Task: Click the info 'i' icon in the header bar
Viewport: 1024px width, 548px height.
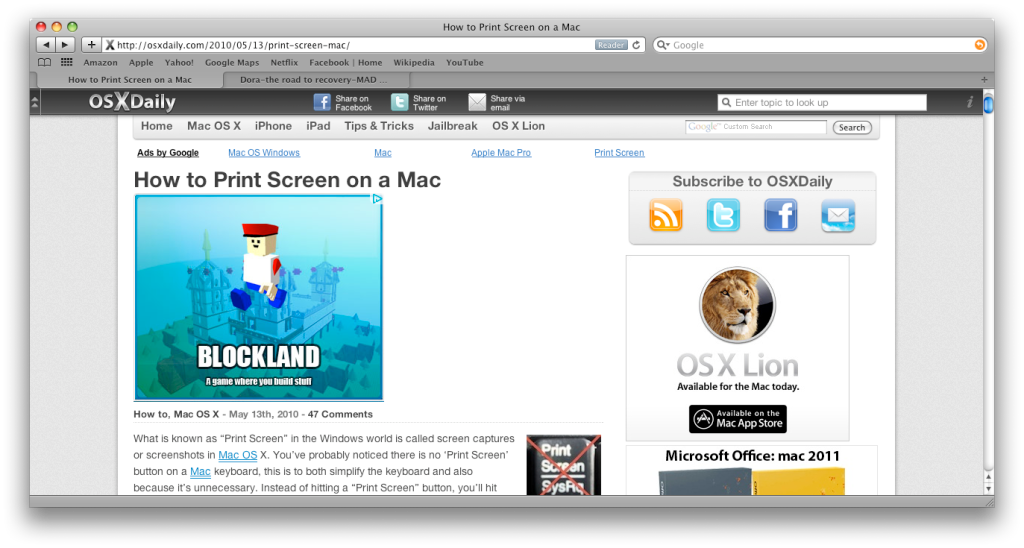Action: pos(970,102)
